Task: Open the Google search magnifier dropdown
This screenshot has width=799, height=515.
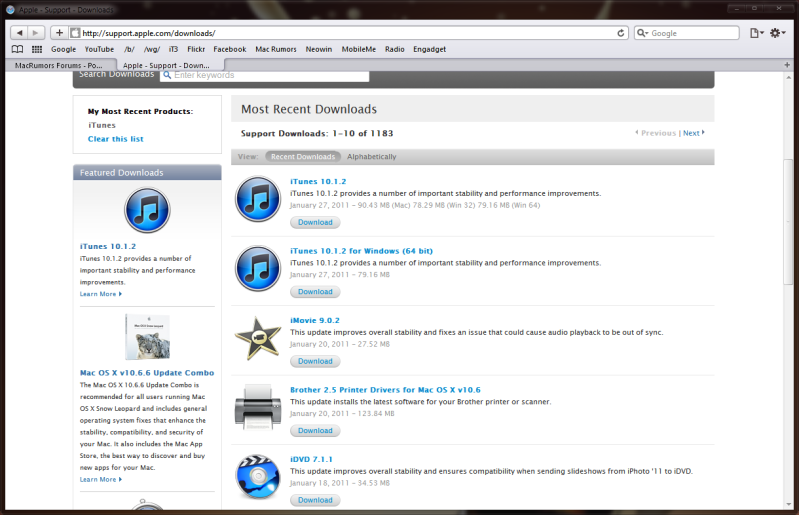Action: (643, 33)
